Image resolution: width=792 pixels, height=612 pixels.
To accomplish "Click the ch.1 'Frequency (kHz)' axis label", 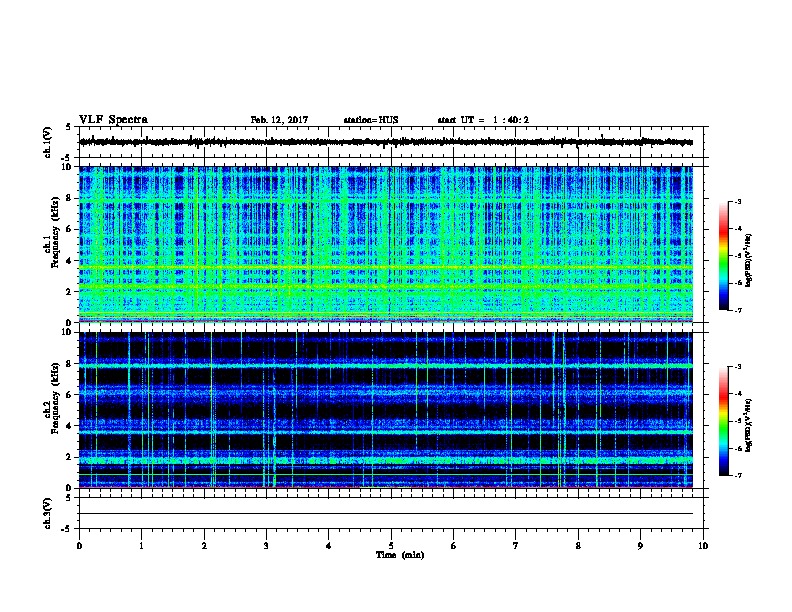I will tap(55, 232).
